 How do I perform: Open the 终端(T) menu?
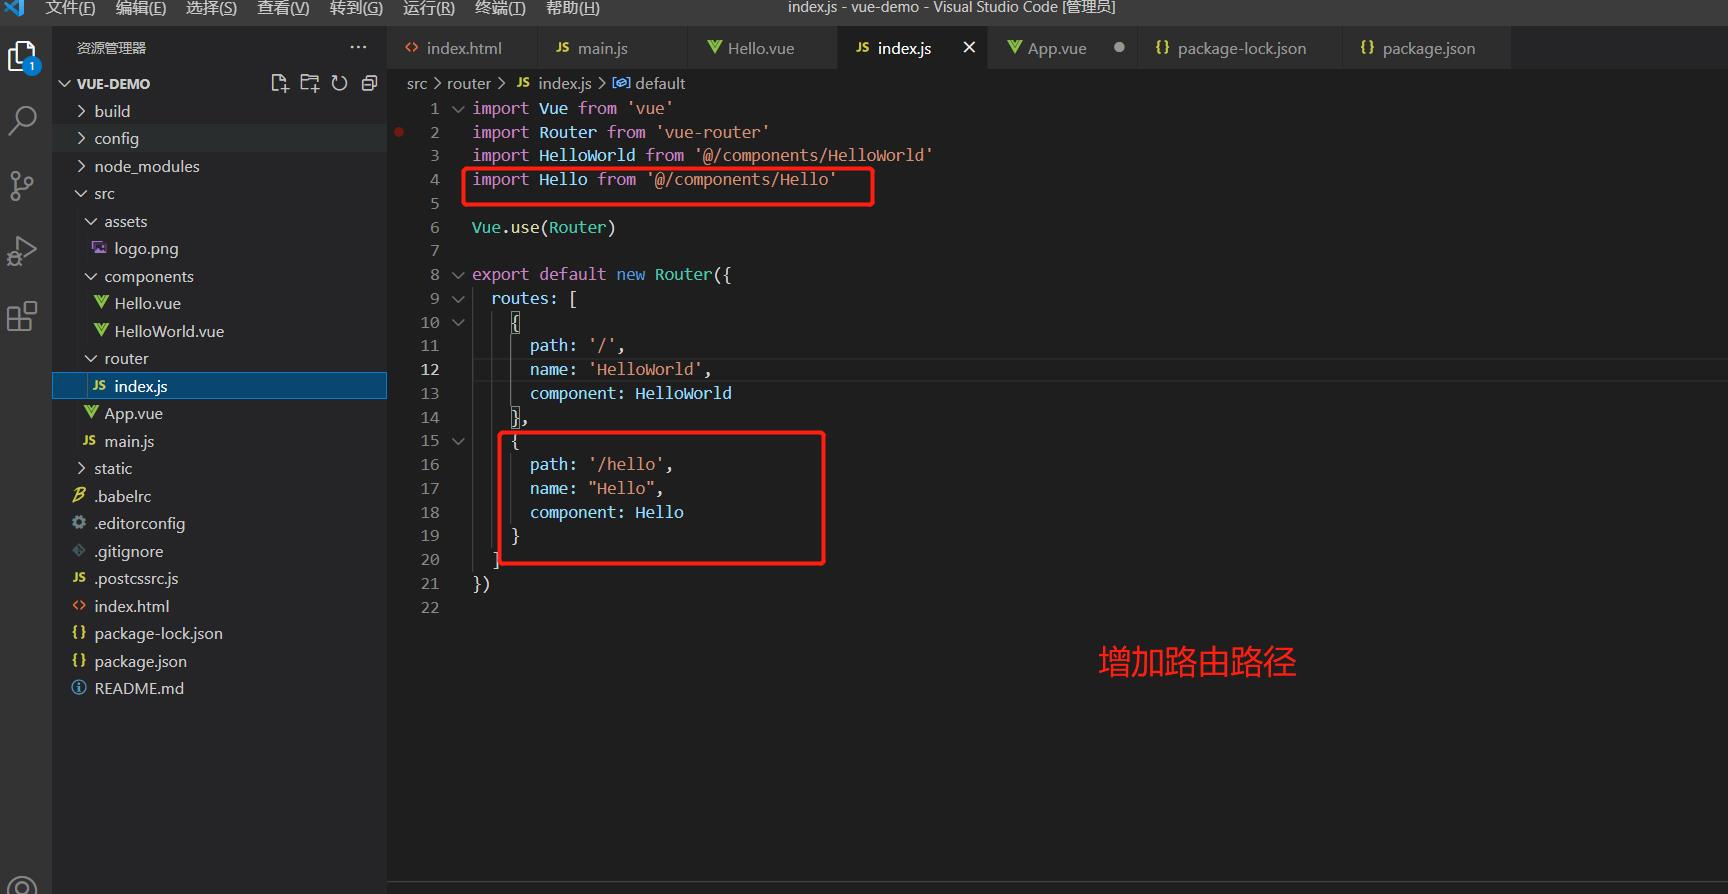500,8
